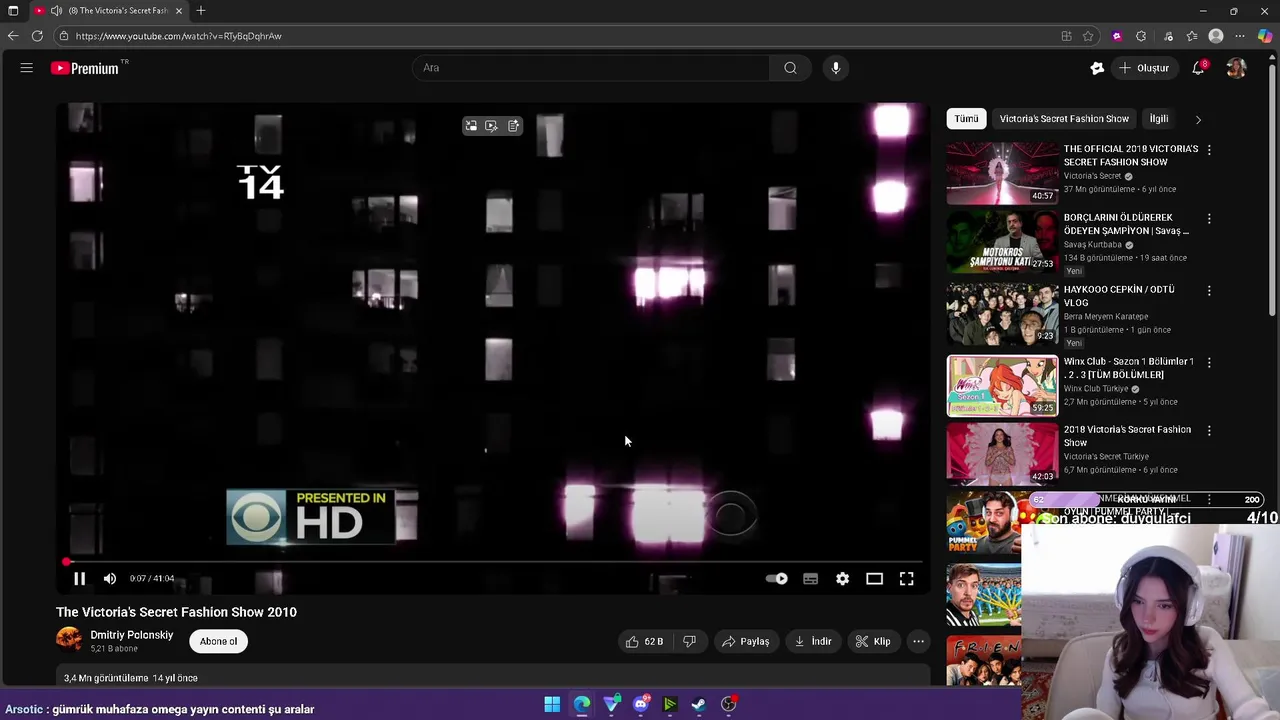Open The Official 2018 Victoria's Secret title
Screen dimensions: 1280x720
1131,155
